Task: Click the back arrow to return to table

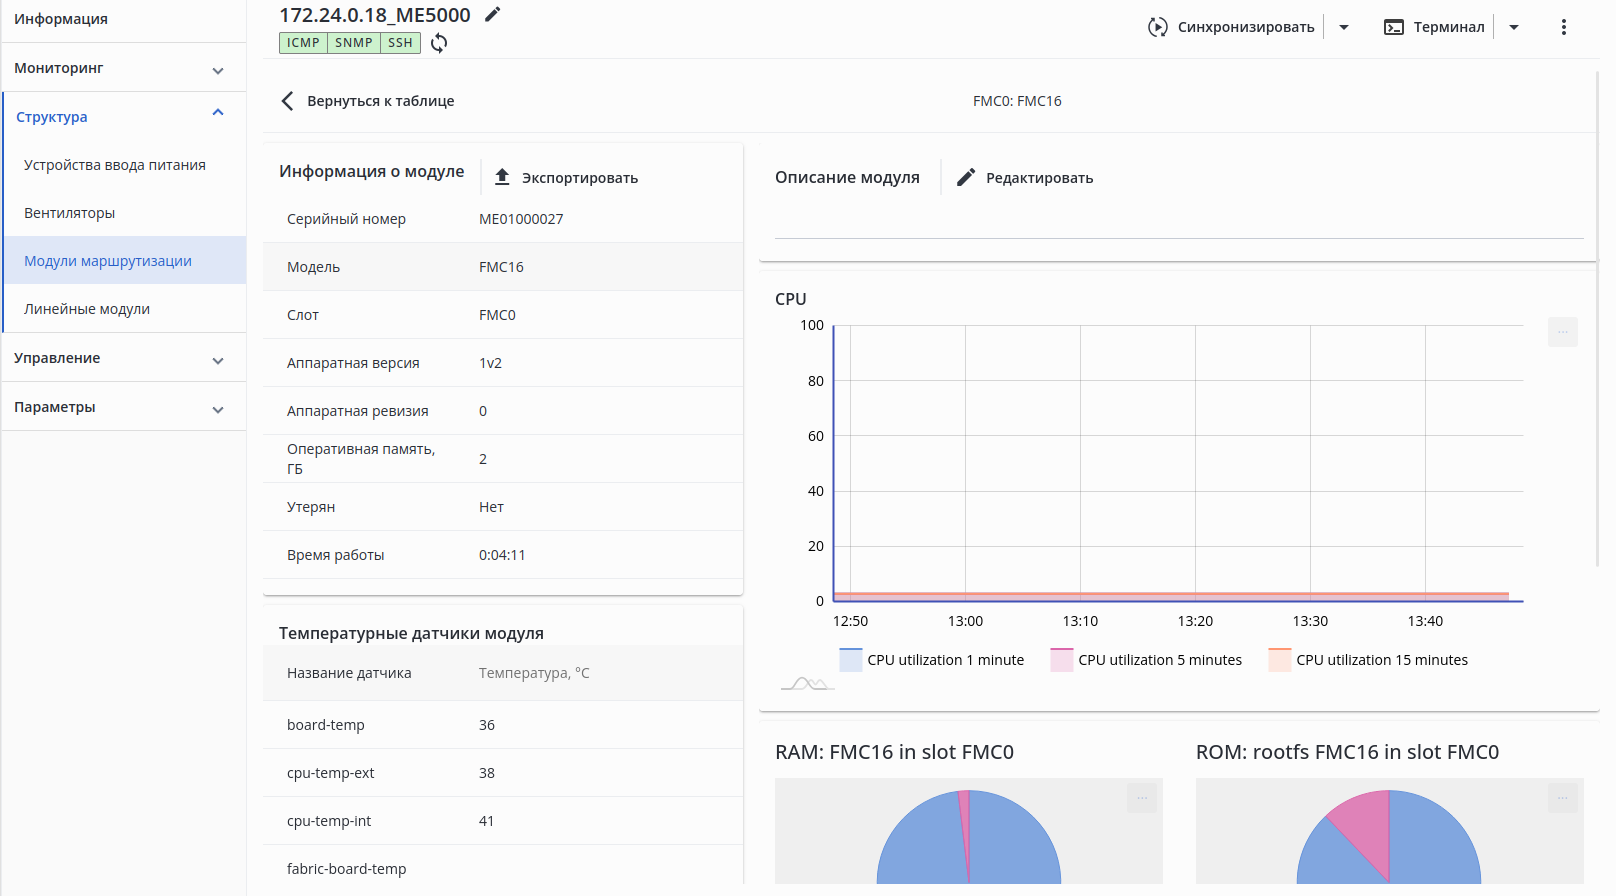Action: (288, 101)
